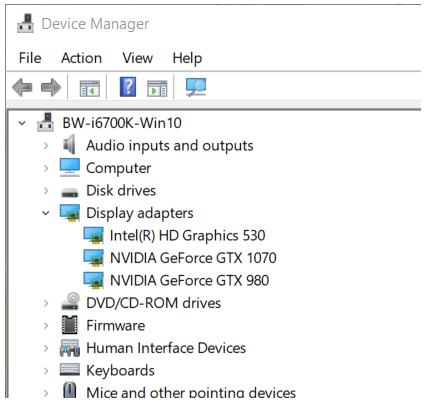
Task: Open the blue Help question mark icon
Action: [128, 87]
